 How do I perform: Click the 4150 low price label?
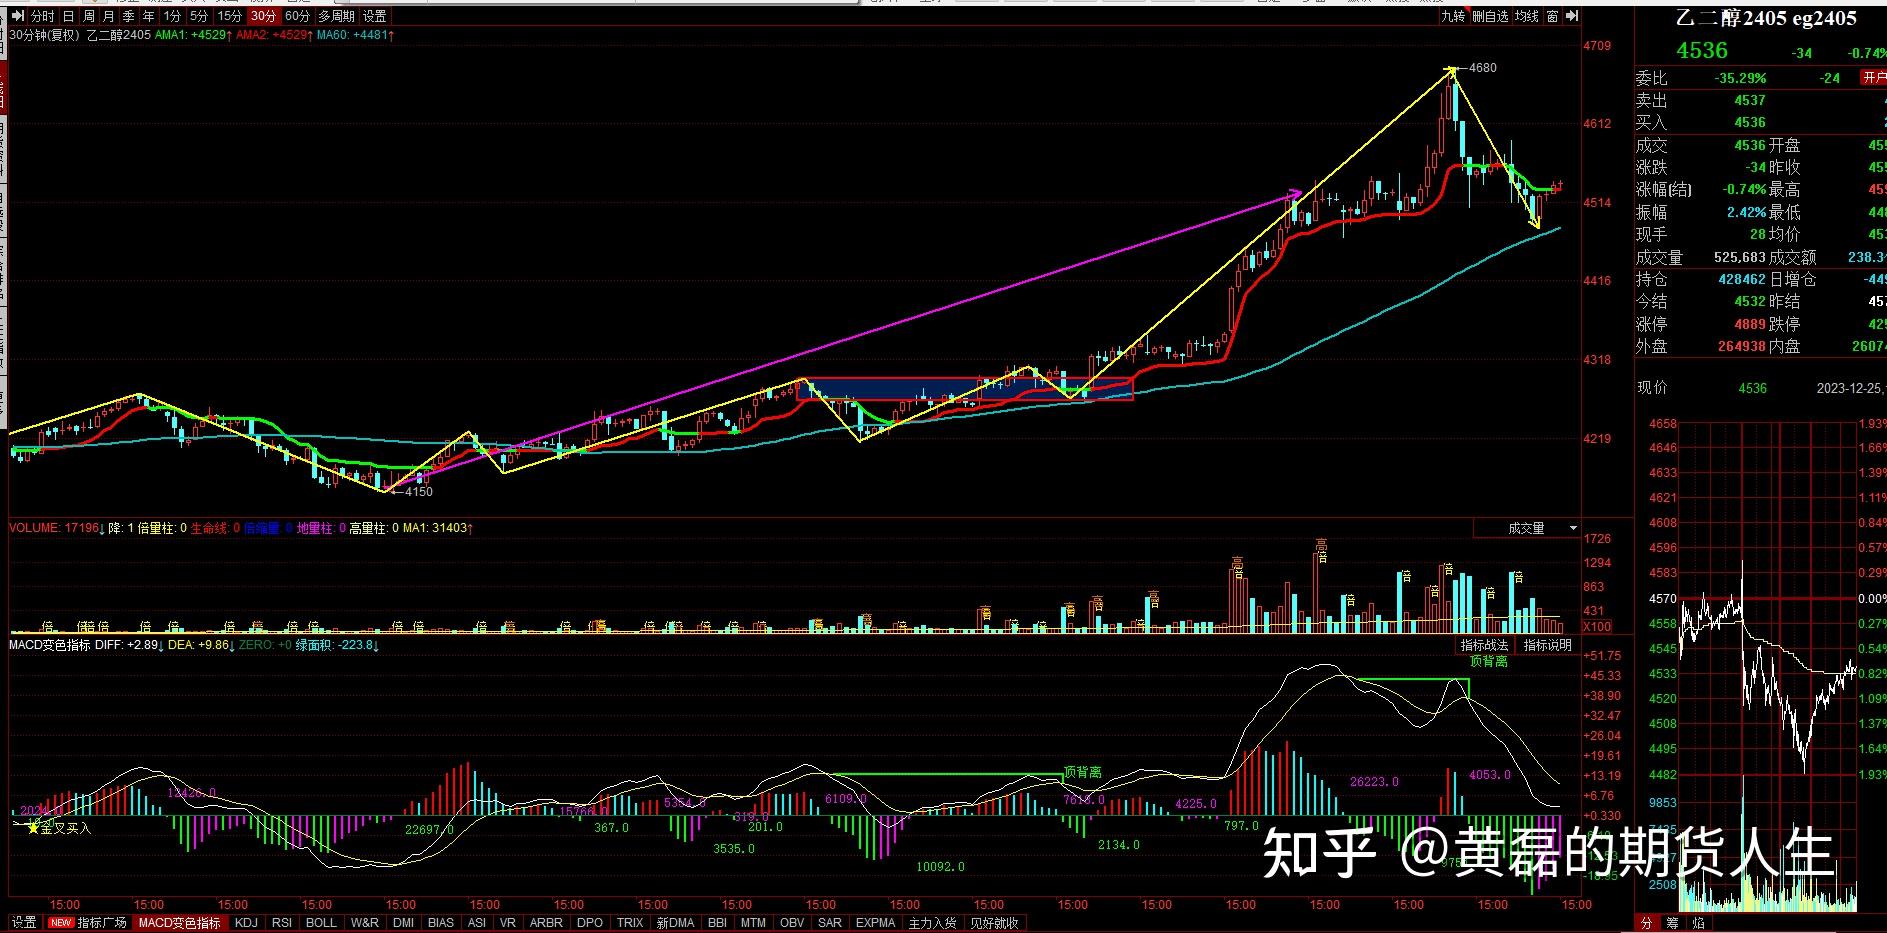click(419, 491)
